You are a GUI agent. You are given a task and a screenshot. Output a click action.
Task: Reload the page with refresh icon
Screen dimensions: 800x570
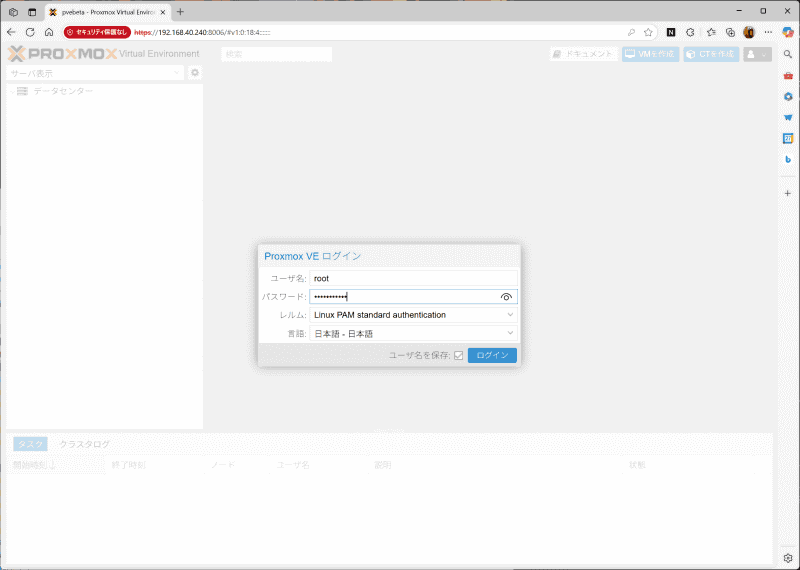[30, 32]
